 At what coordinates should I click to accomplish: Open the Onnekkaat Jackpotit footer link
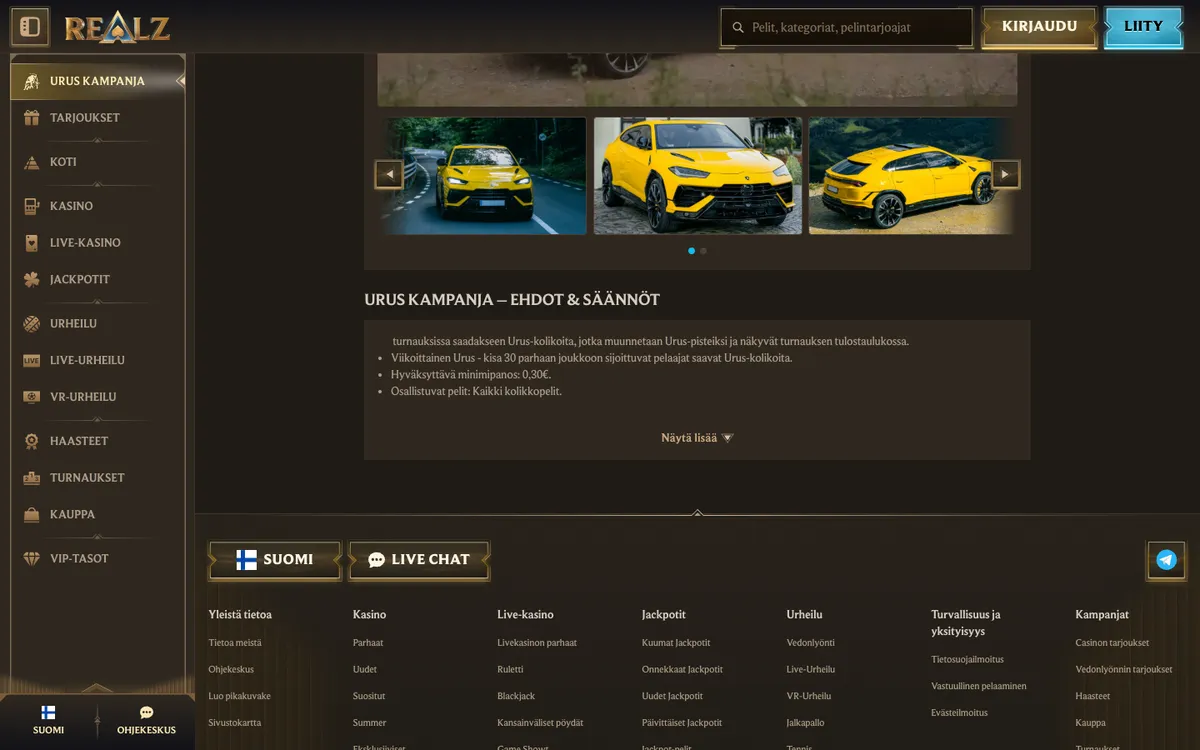pos(682,670)
